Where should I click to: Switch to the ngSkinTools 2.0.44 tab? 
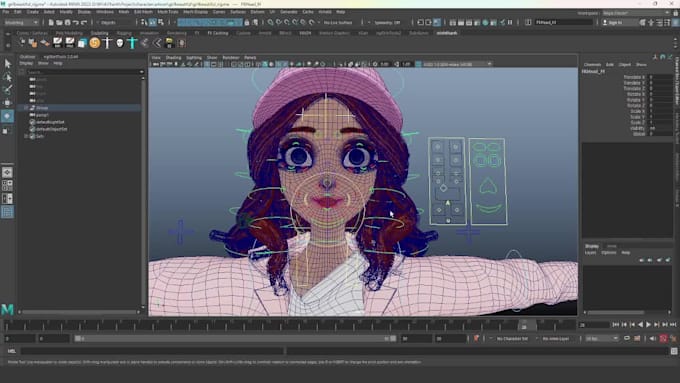(x=61, y=57)
